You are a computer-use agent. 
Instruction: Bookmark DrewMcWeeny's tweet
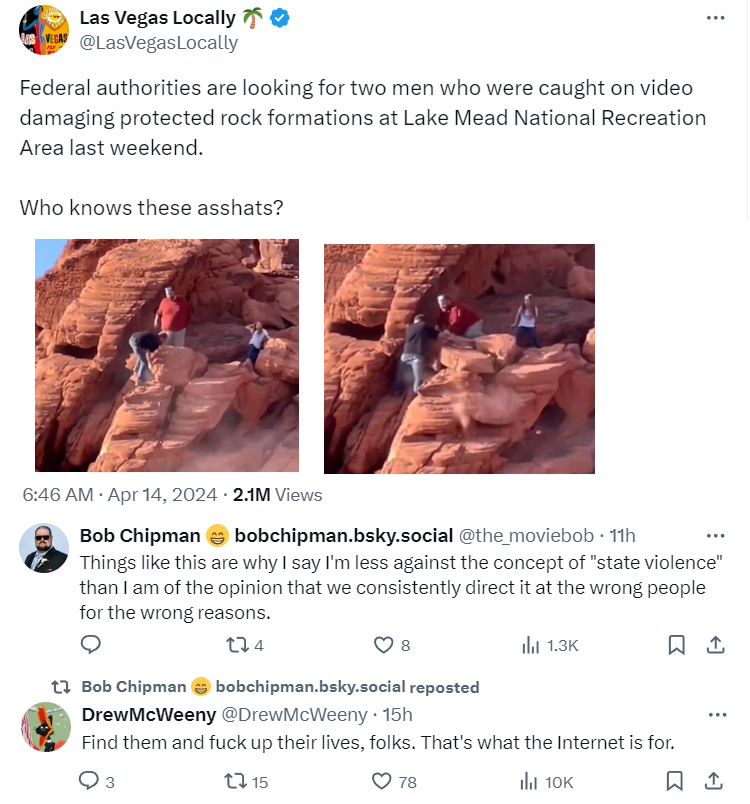(x=677, y=781)
